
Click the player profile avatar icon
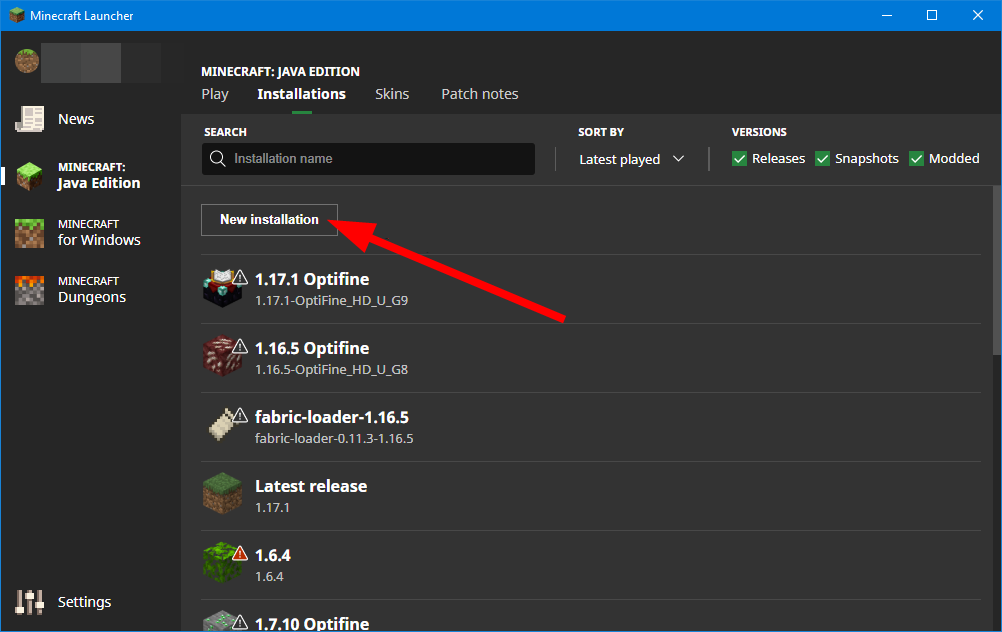click(x=27, y=61)
